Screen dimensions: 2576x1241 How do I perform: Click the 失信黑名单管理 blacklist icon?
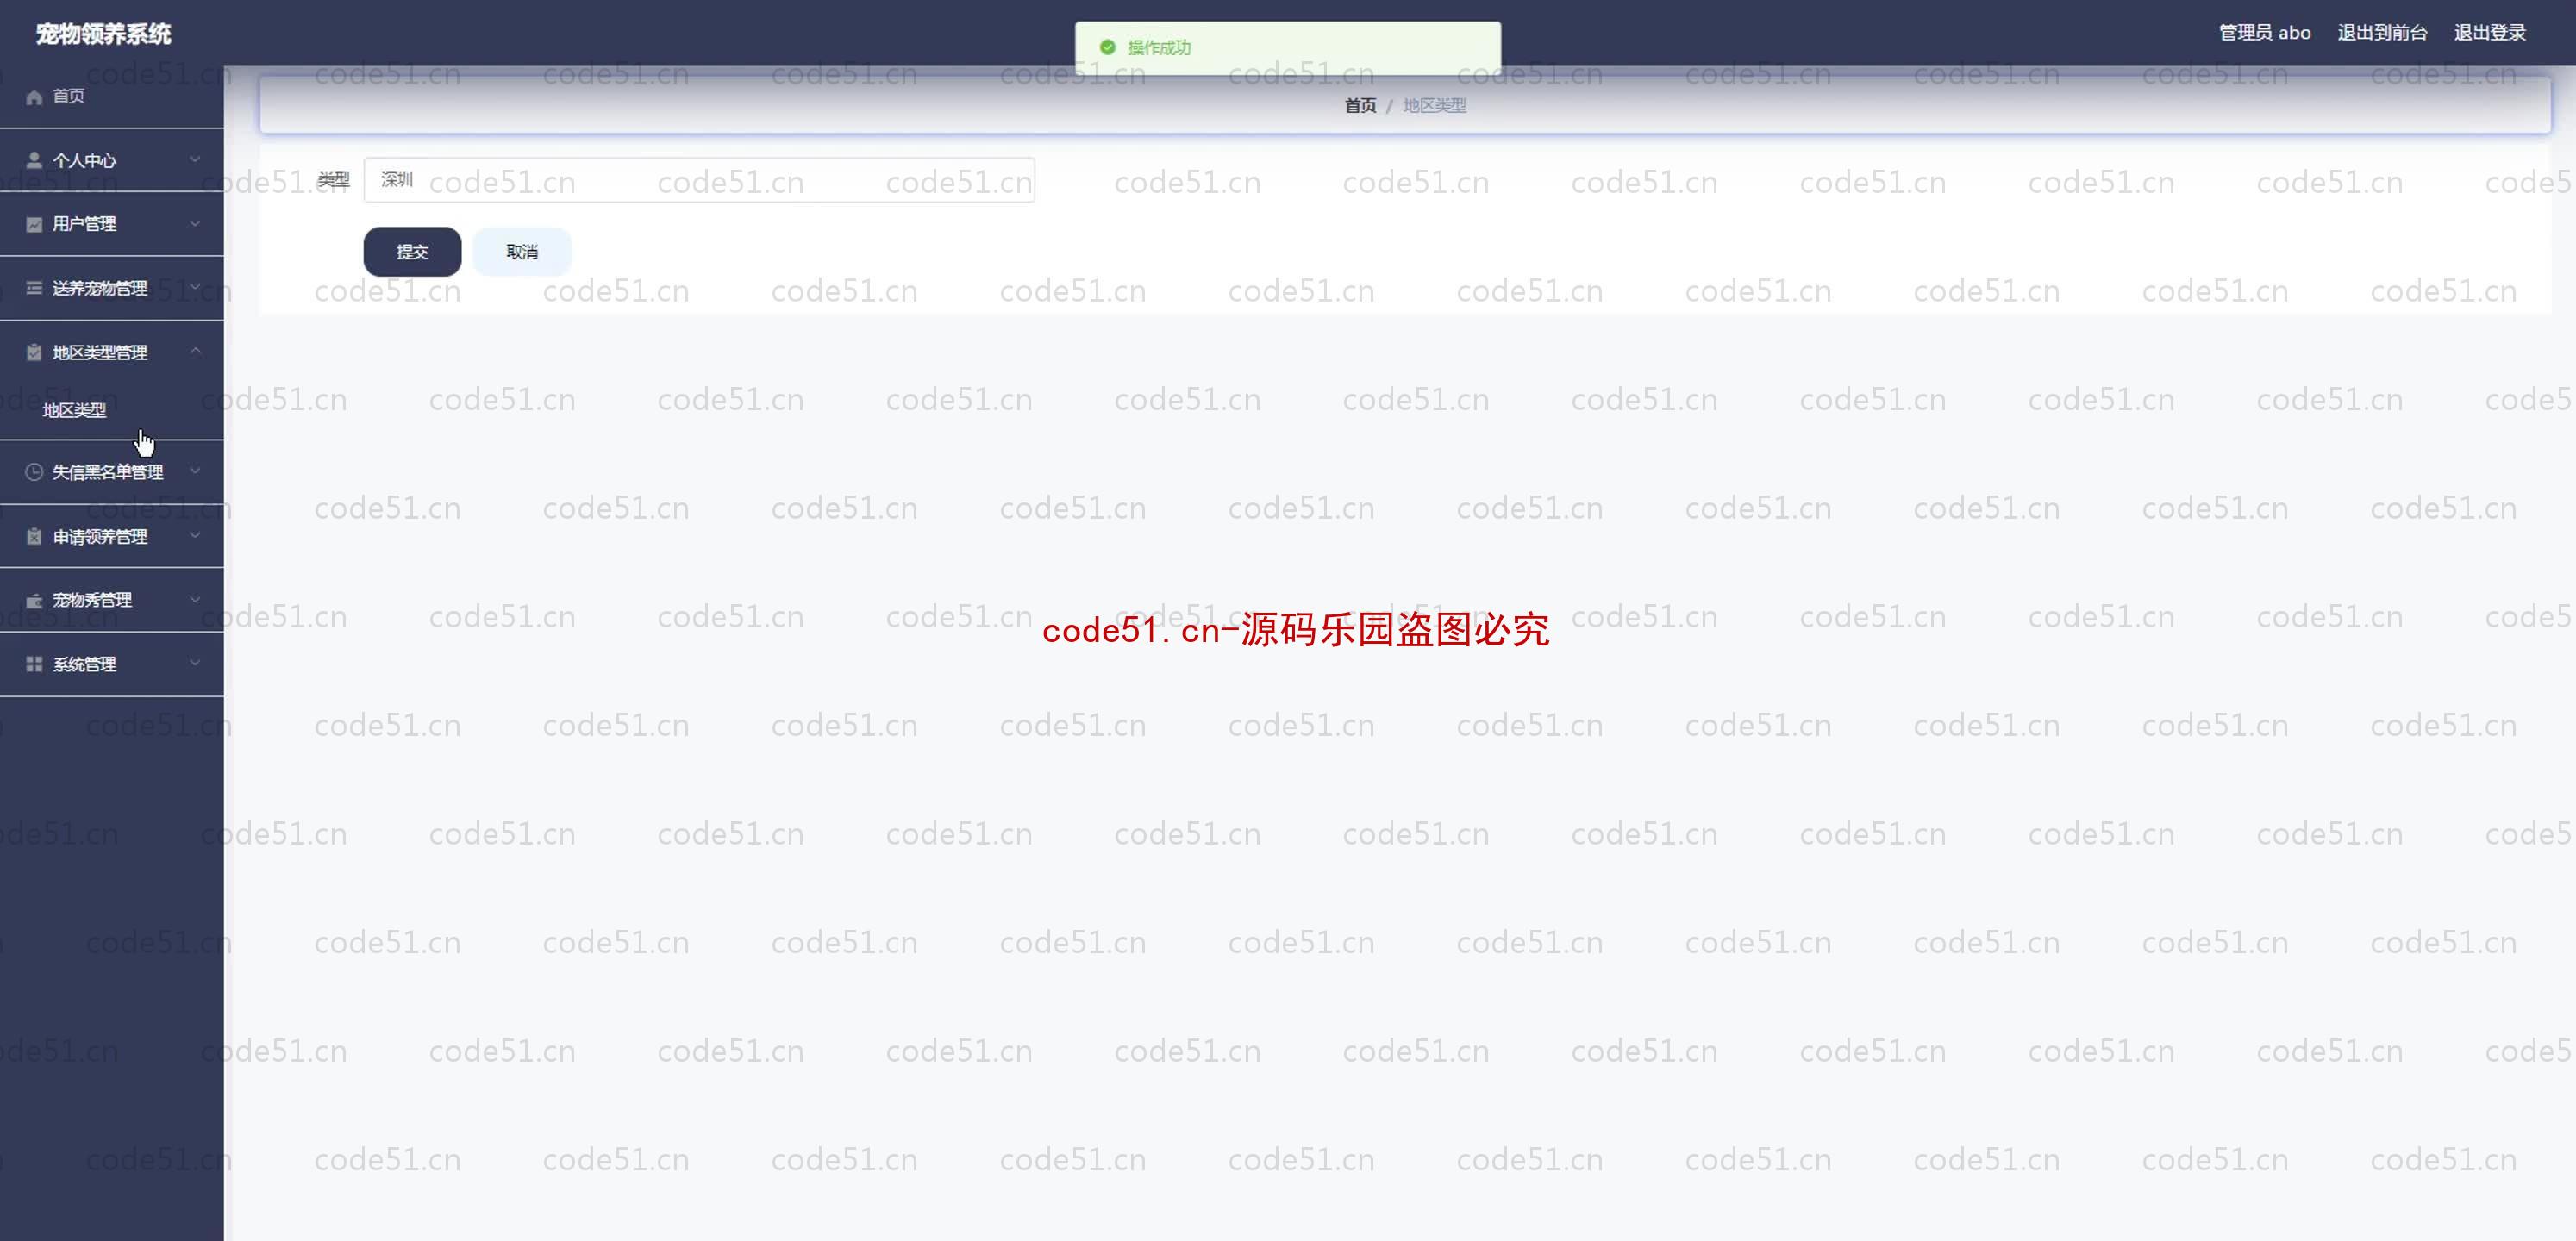pos(33,473)
